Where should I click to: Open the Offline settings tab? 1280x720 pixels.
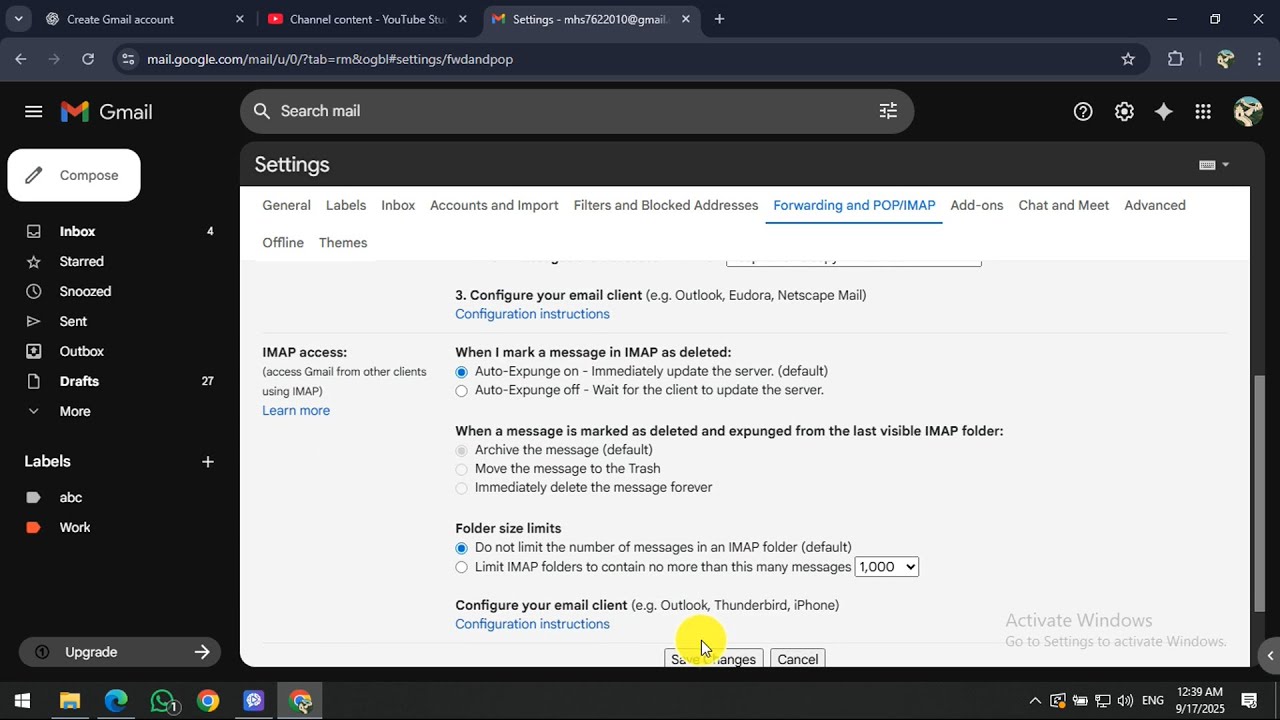283,242
